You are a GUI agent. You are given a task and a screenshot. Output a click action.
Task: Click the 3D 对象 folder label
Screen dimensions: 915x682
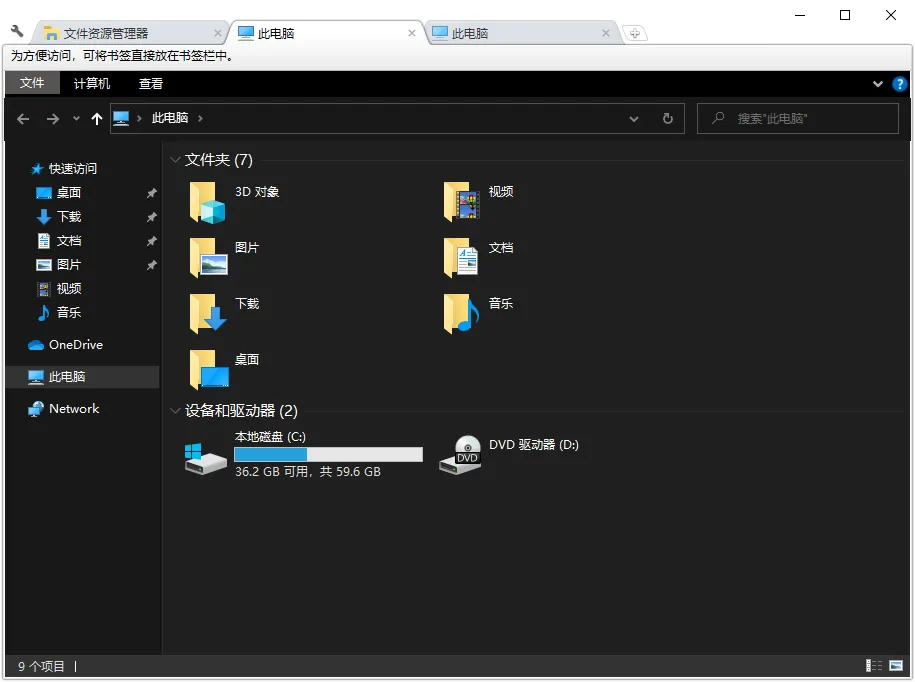click(257, 192)
